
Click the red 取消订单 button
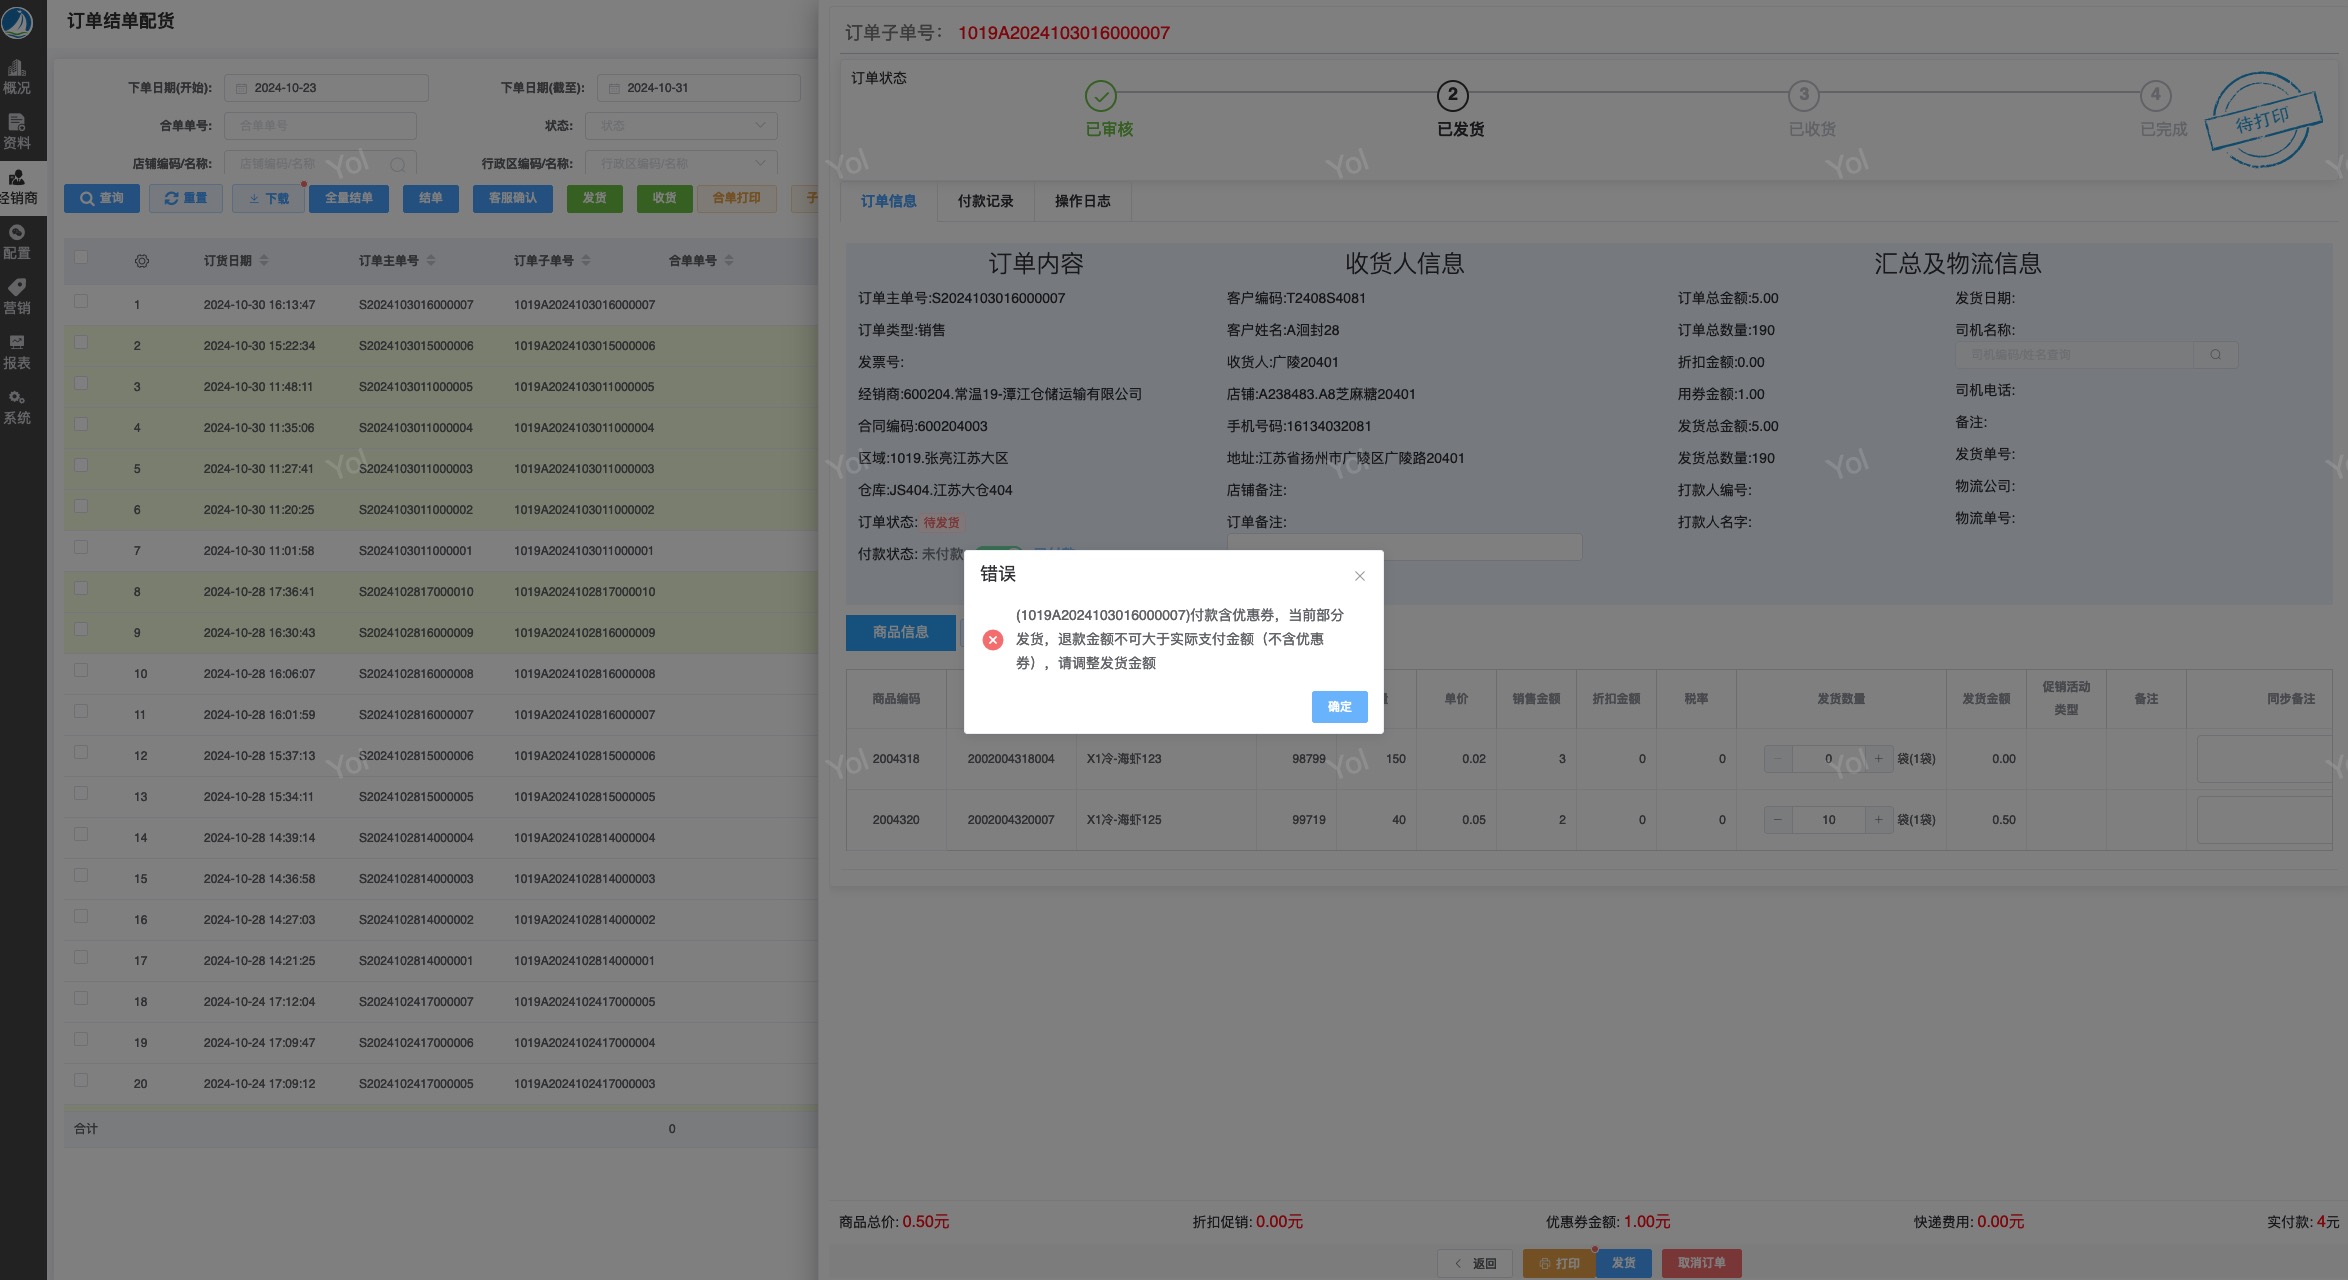point(1701,1263)
